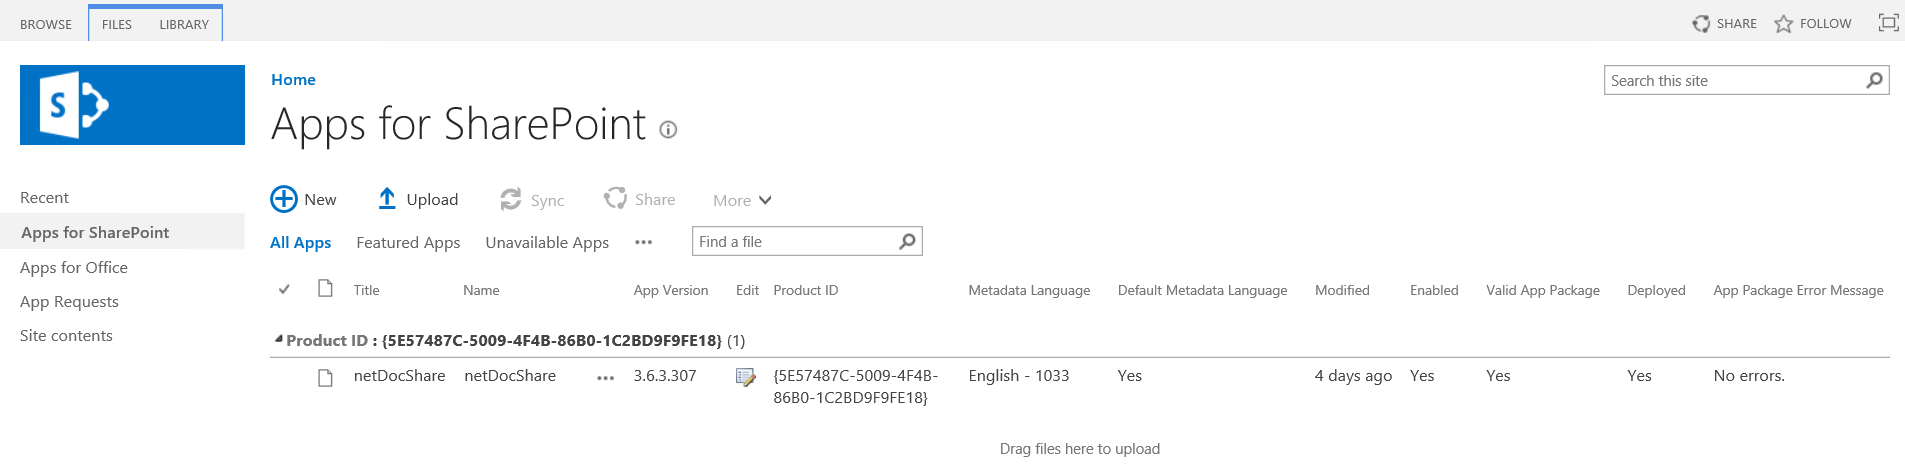Image resolution: width=1905 pixels, height=468 pixels.
Task: Click the focus on content icon
Action: tap(1888, 22)
